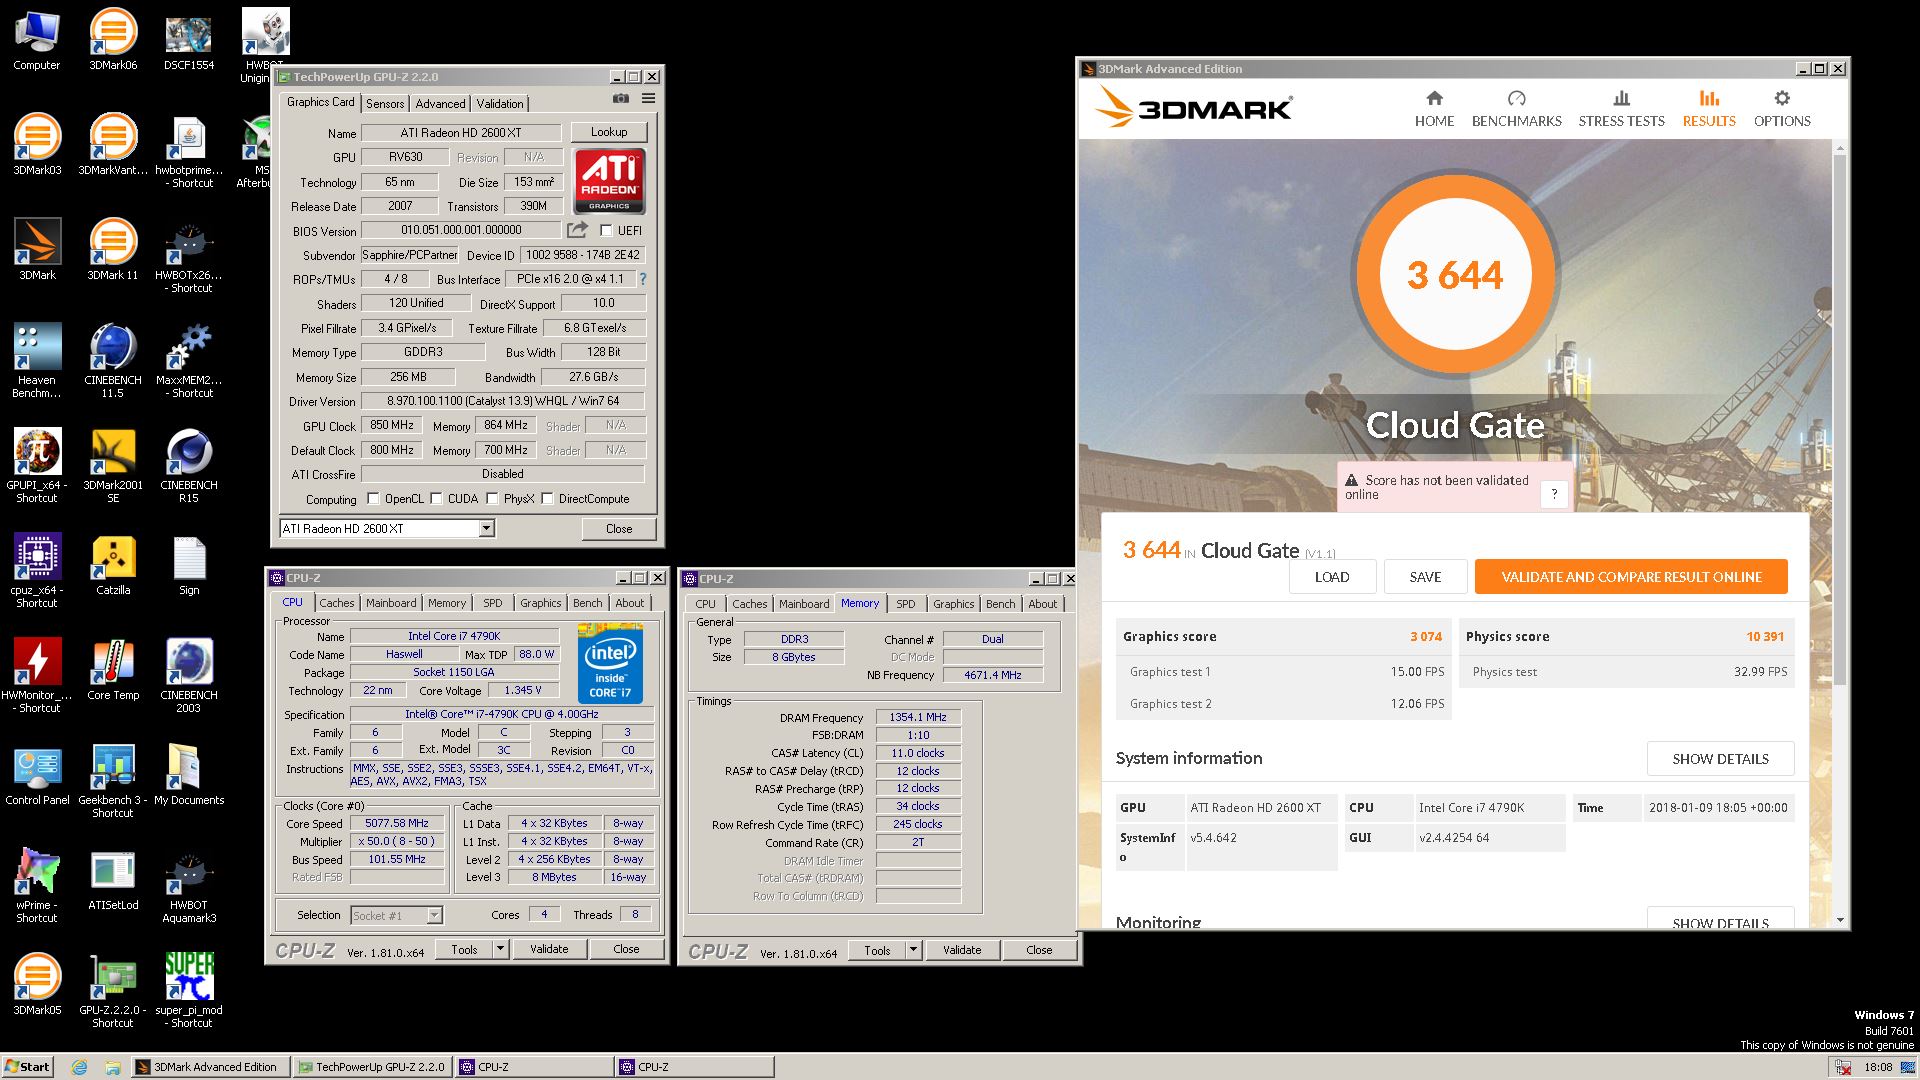Image resolution: width=1920 pixels, height=1080 pixels.
Task: Switch to Sensors tab in GPU-Z
Action: [x=385, y=104]
